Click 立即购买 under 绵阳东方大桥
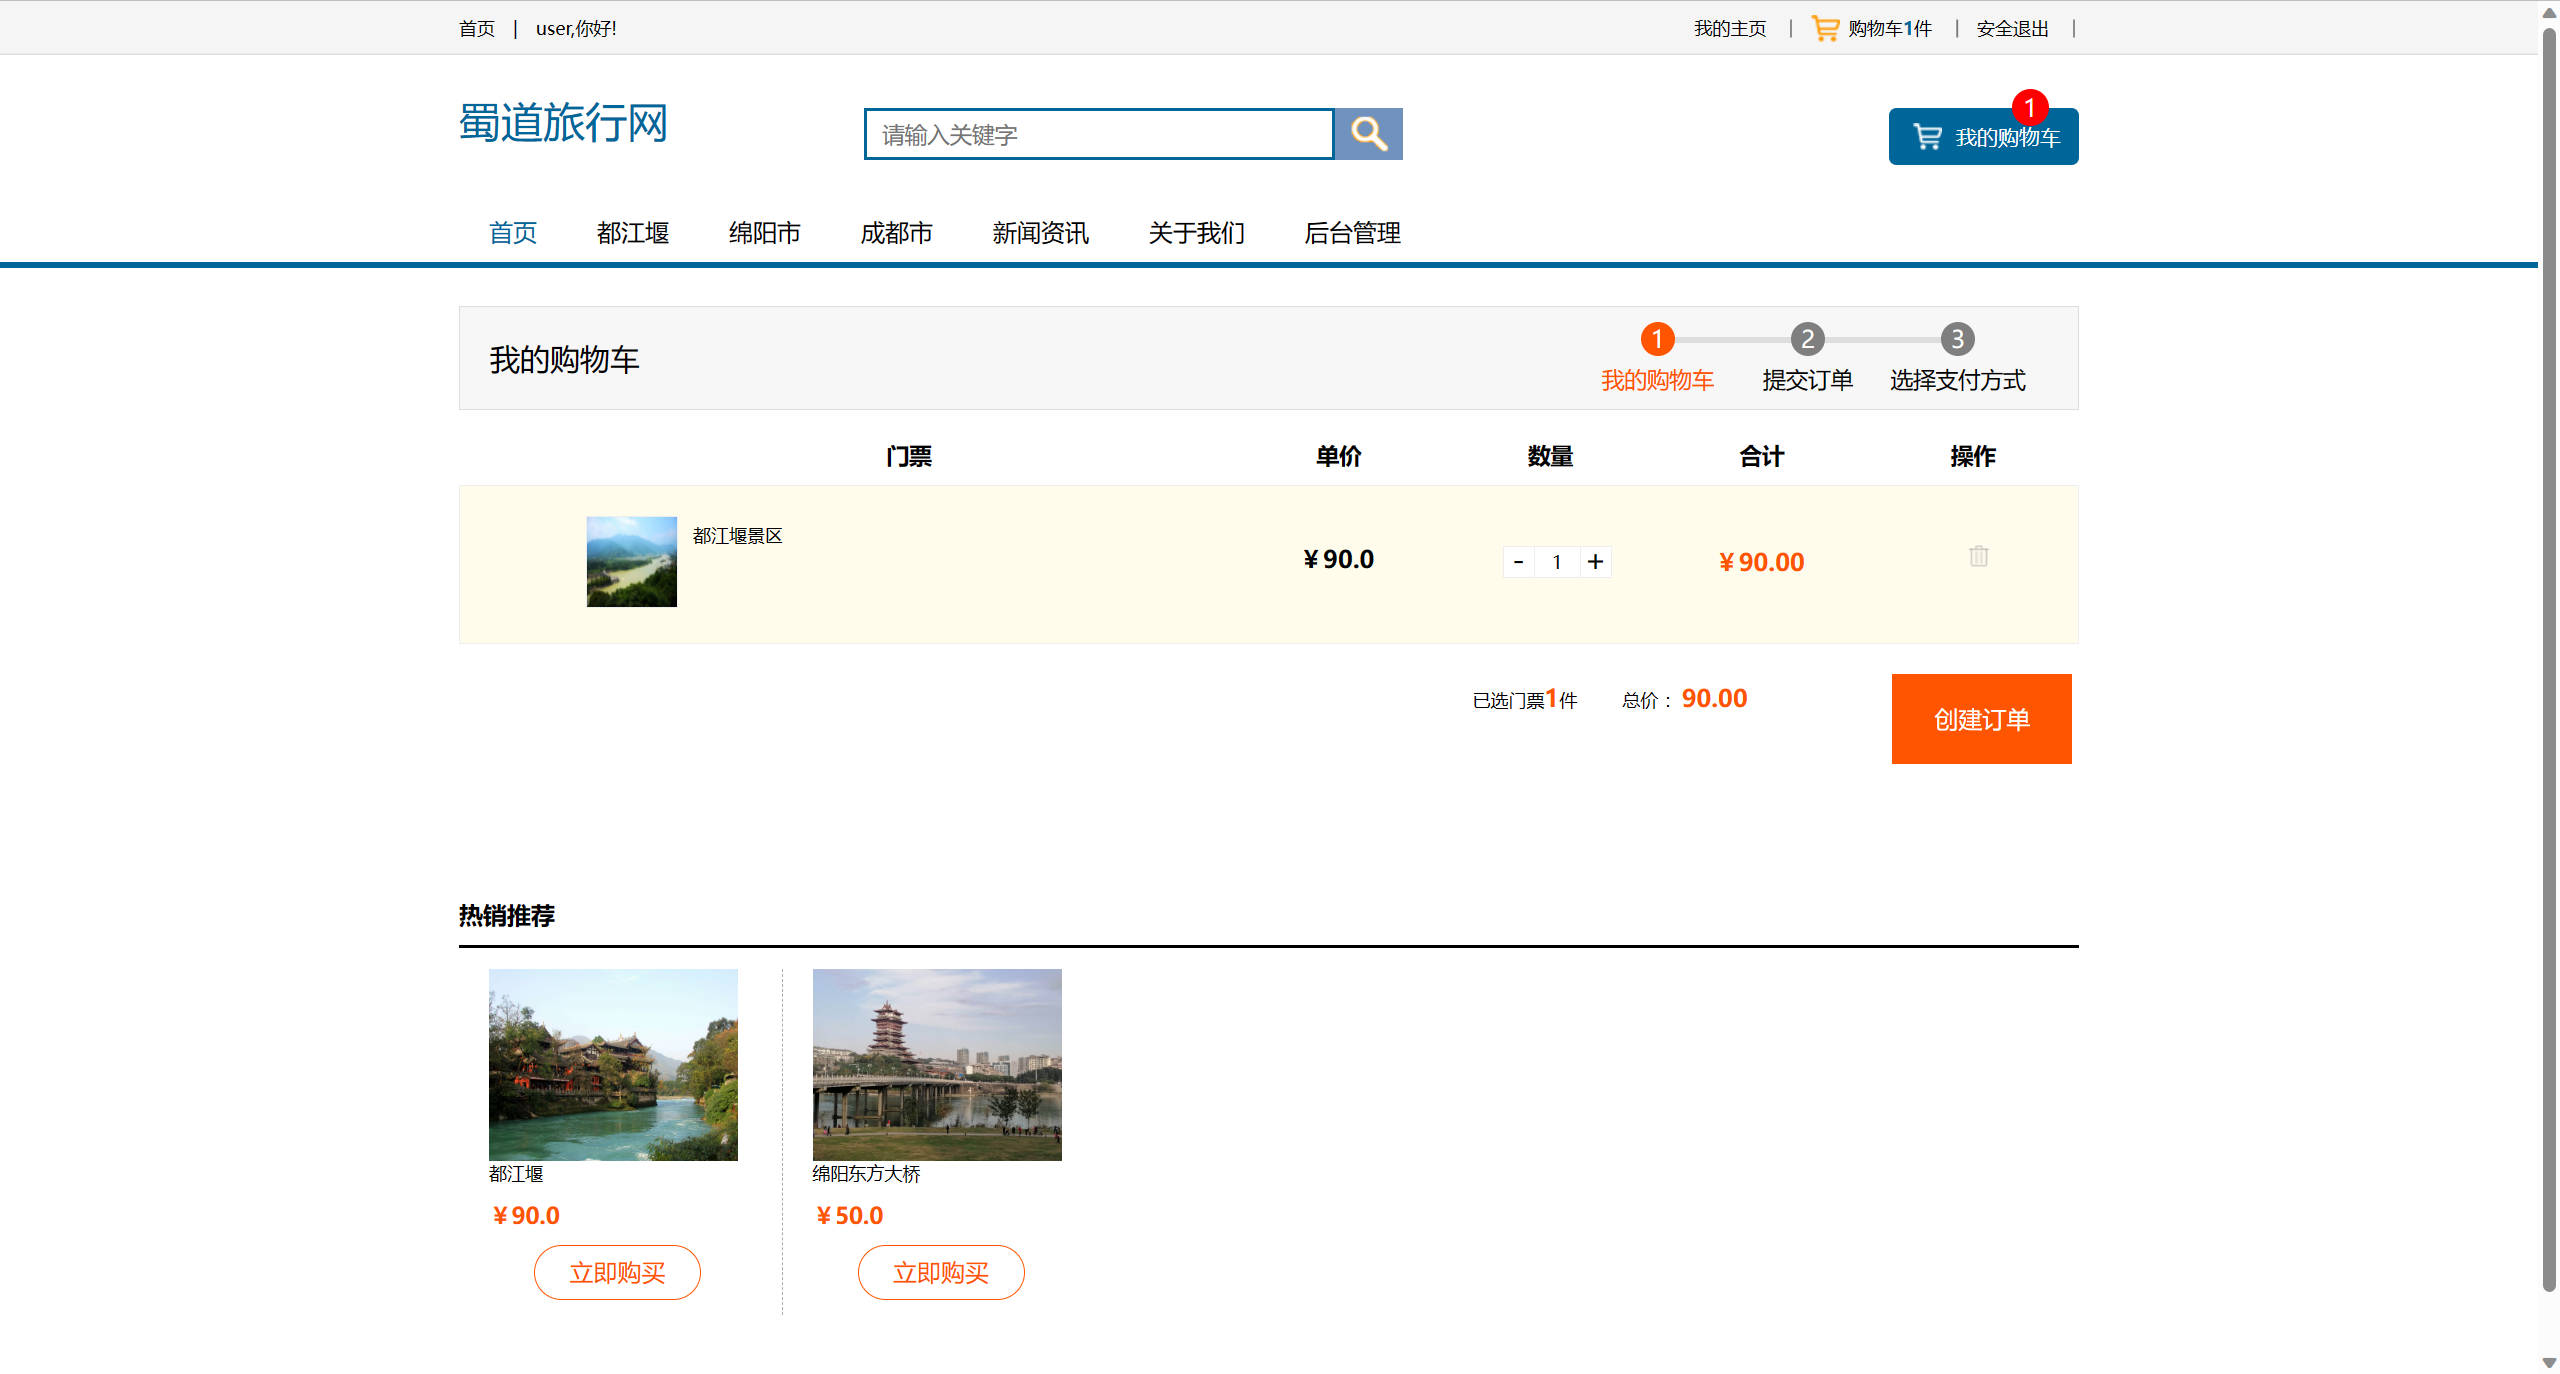This screenshot has height=1374, width=2560. pos(940,1272)
